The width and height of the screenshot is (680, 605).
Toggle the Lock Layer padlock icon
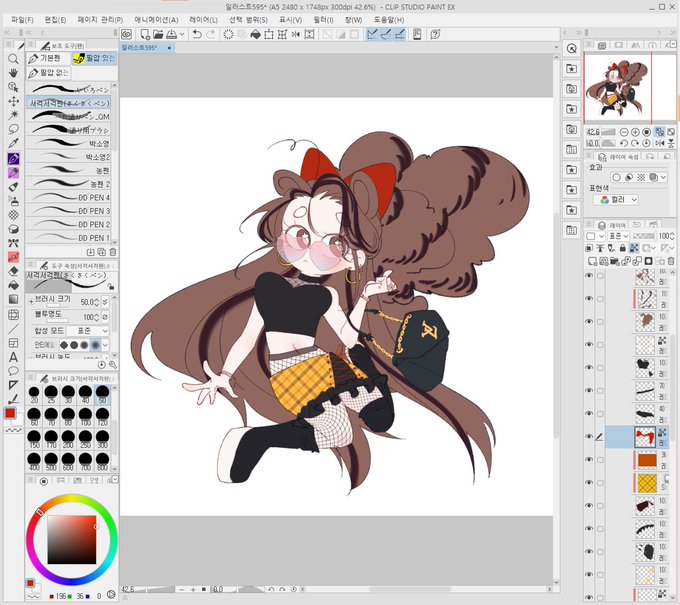623,248
